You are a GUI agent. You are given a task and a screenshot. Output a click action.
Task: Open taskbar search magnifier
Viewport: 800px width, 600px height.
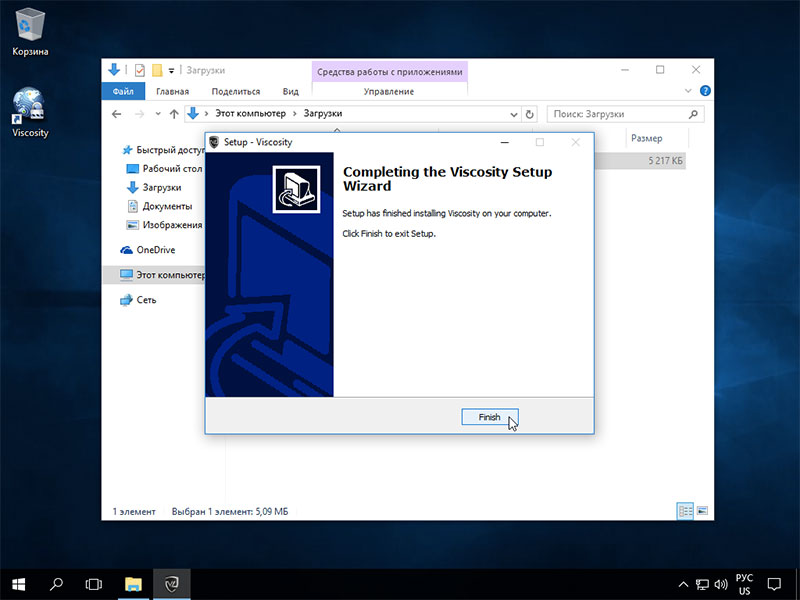pos(56,584)
